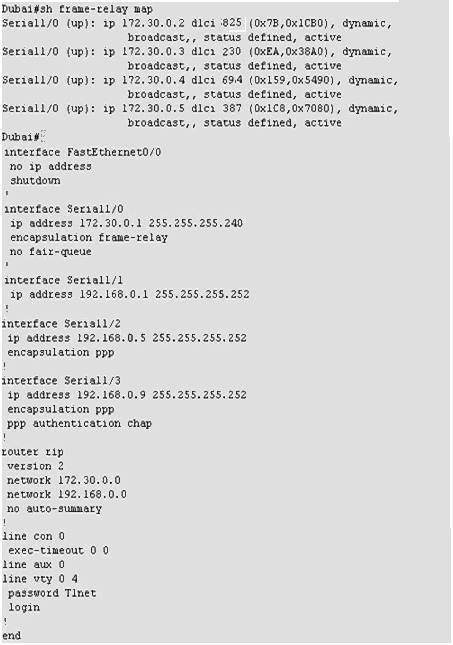Select the 'ppp authentication chap' line

pos(79,423)
